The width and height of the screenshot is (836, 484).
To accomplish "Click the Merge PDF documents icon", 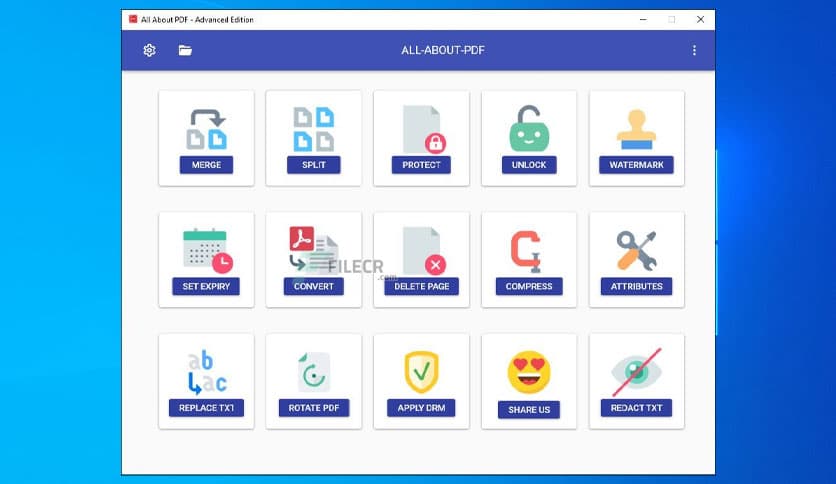I will (206, 127).
